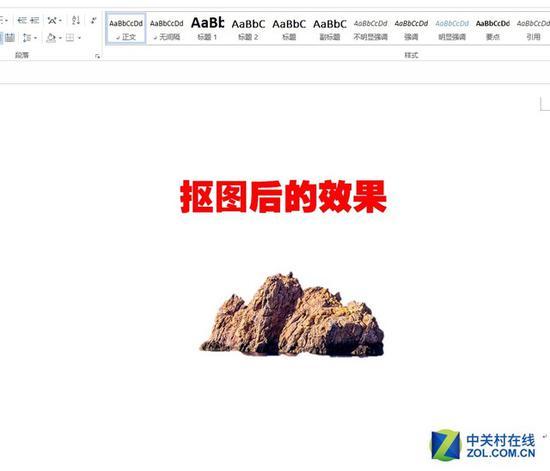Apply the 标题 1 heading style
This screenshot has width=550, height=471.
(207, 29)
